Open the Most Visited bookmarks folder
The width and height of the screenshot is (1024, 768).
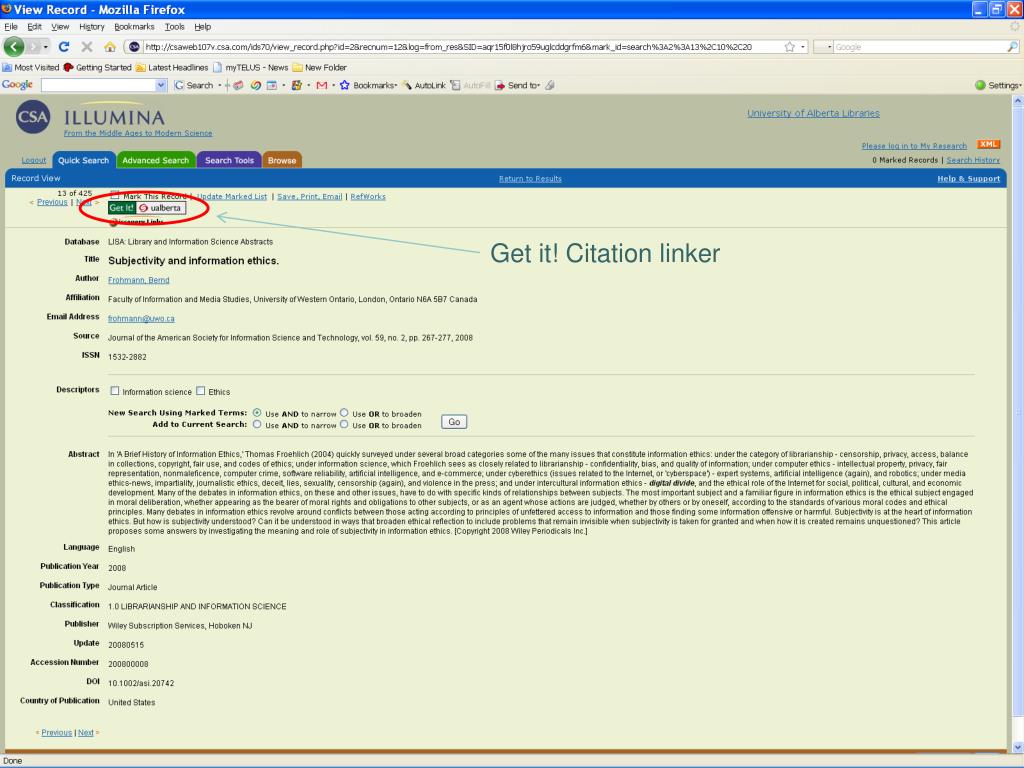point(31,67)
